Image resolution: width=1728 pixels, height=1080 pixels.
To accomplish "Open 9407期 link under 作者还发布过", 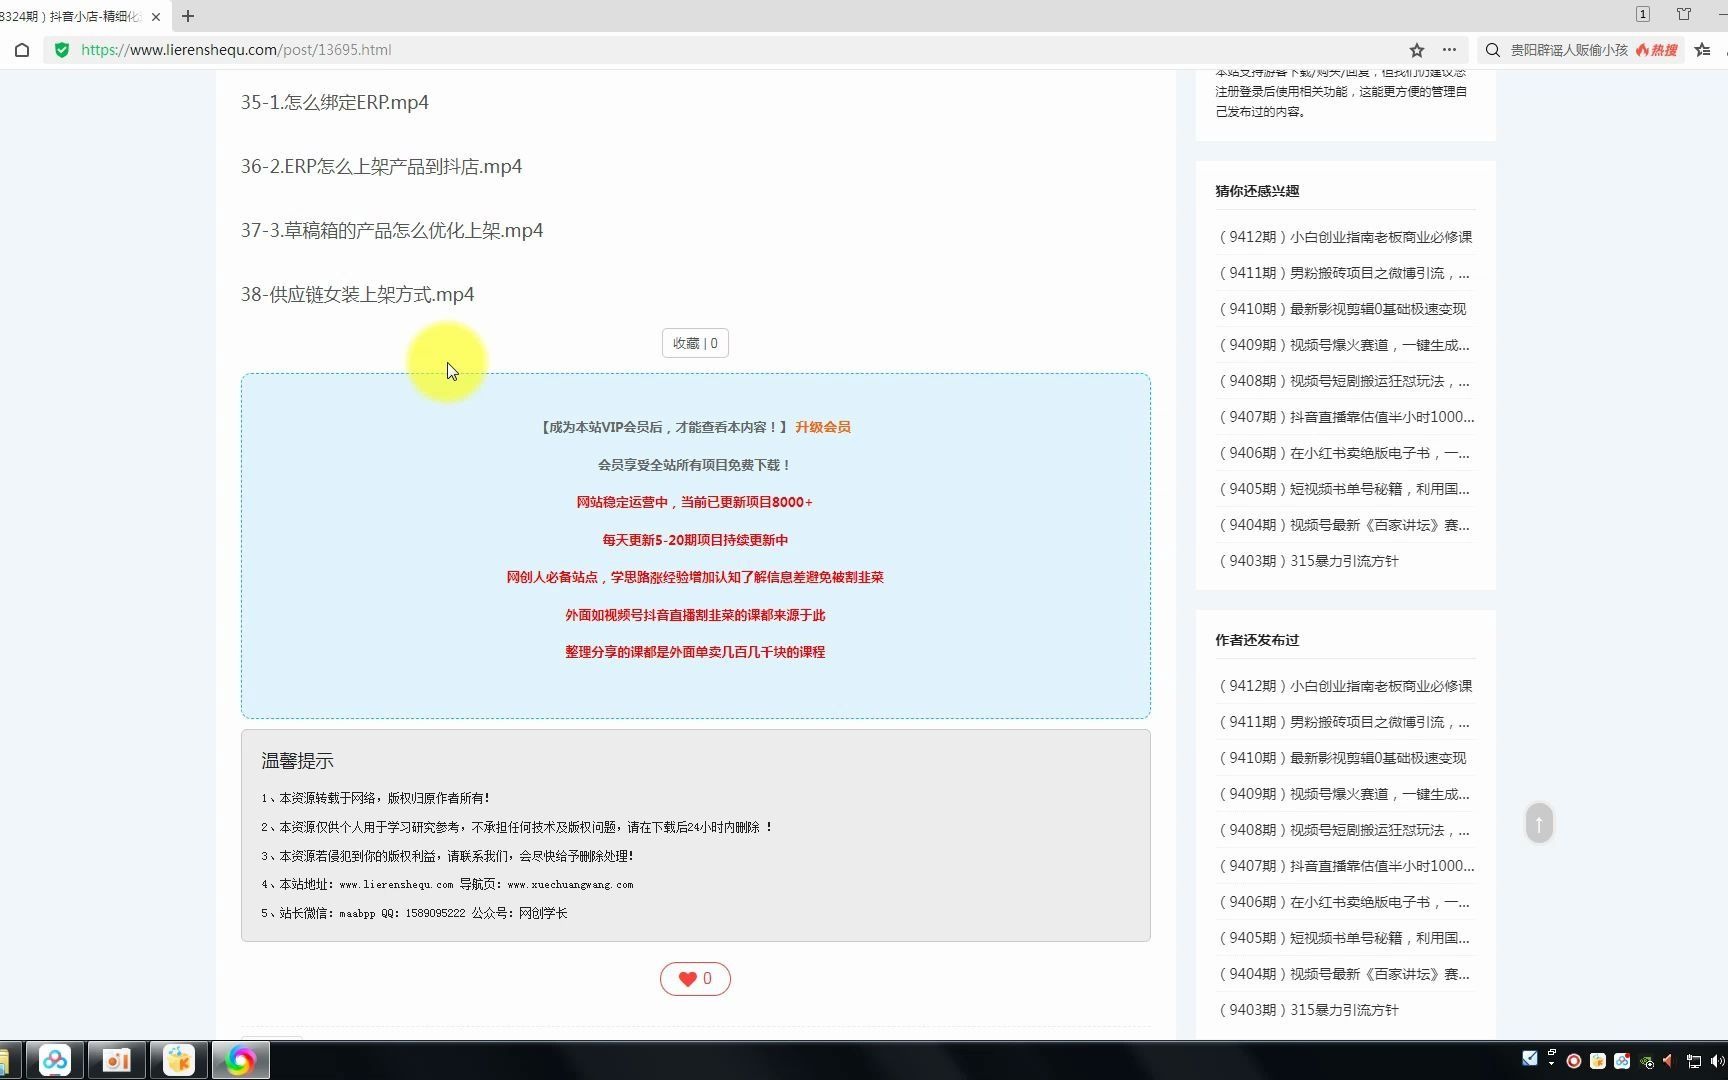I will (x=1345, y=866).
